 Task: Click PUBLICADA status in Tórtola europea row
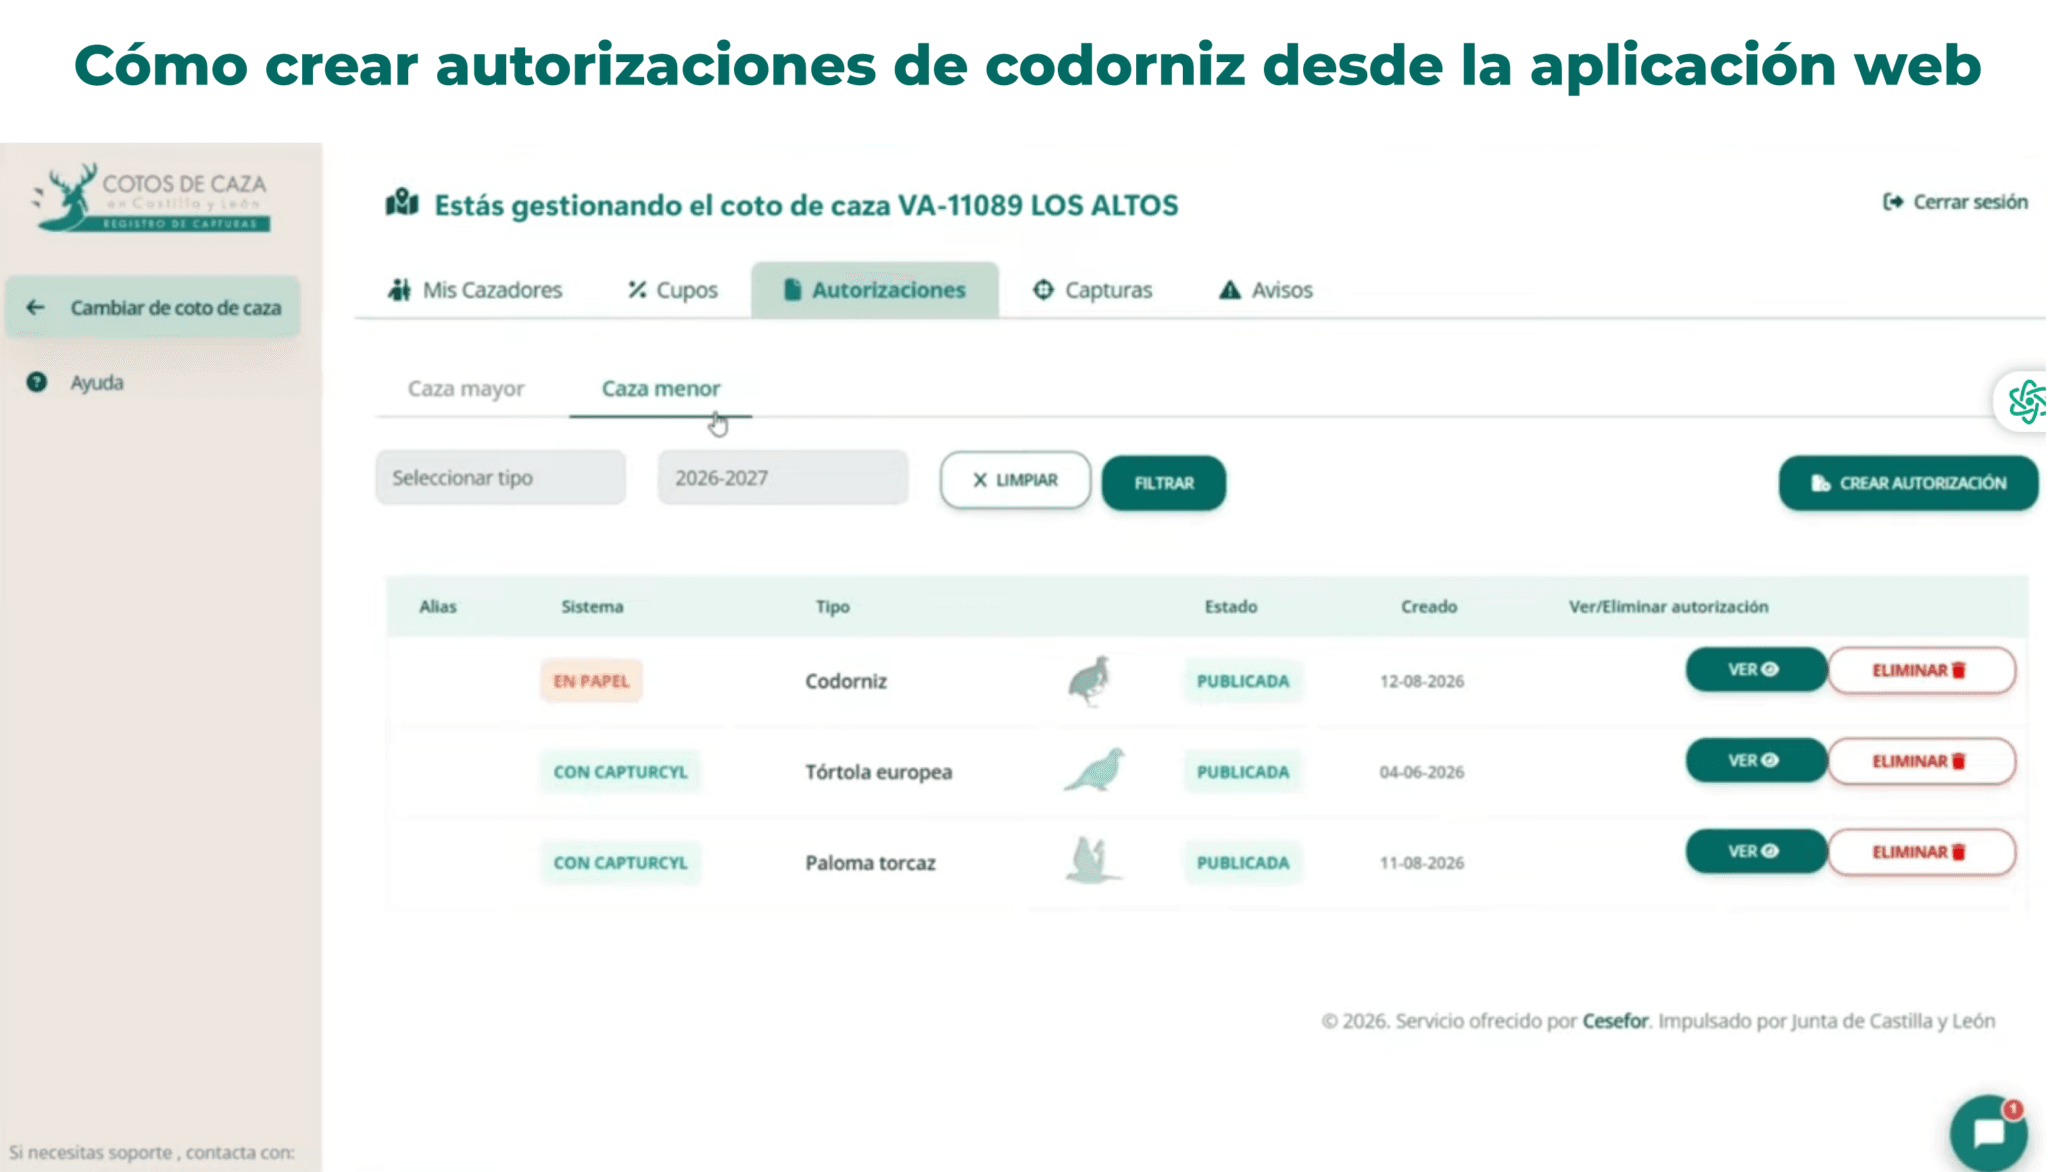(1243, 772)
